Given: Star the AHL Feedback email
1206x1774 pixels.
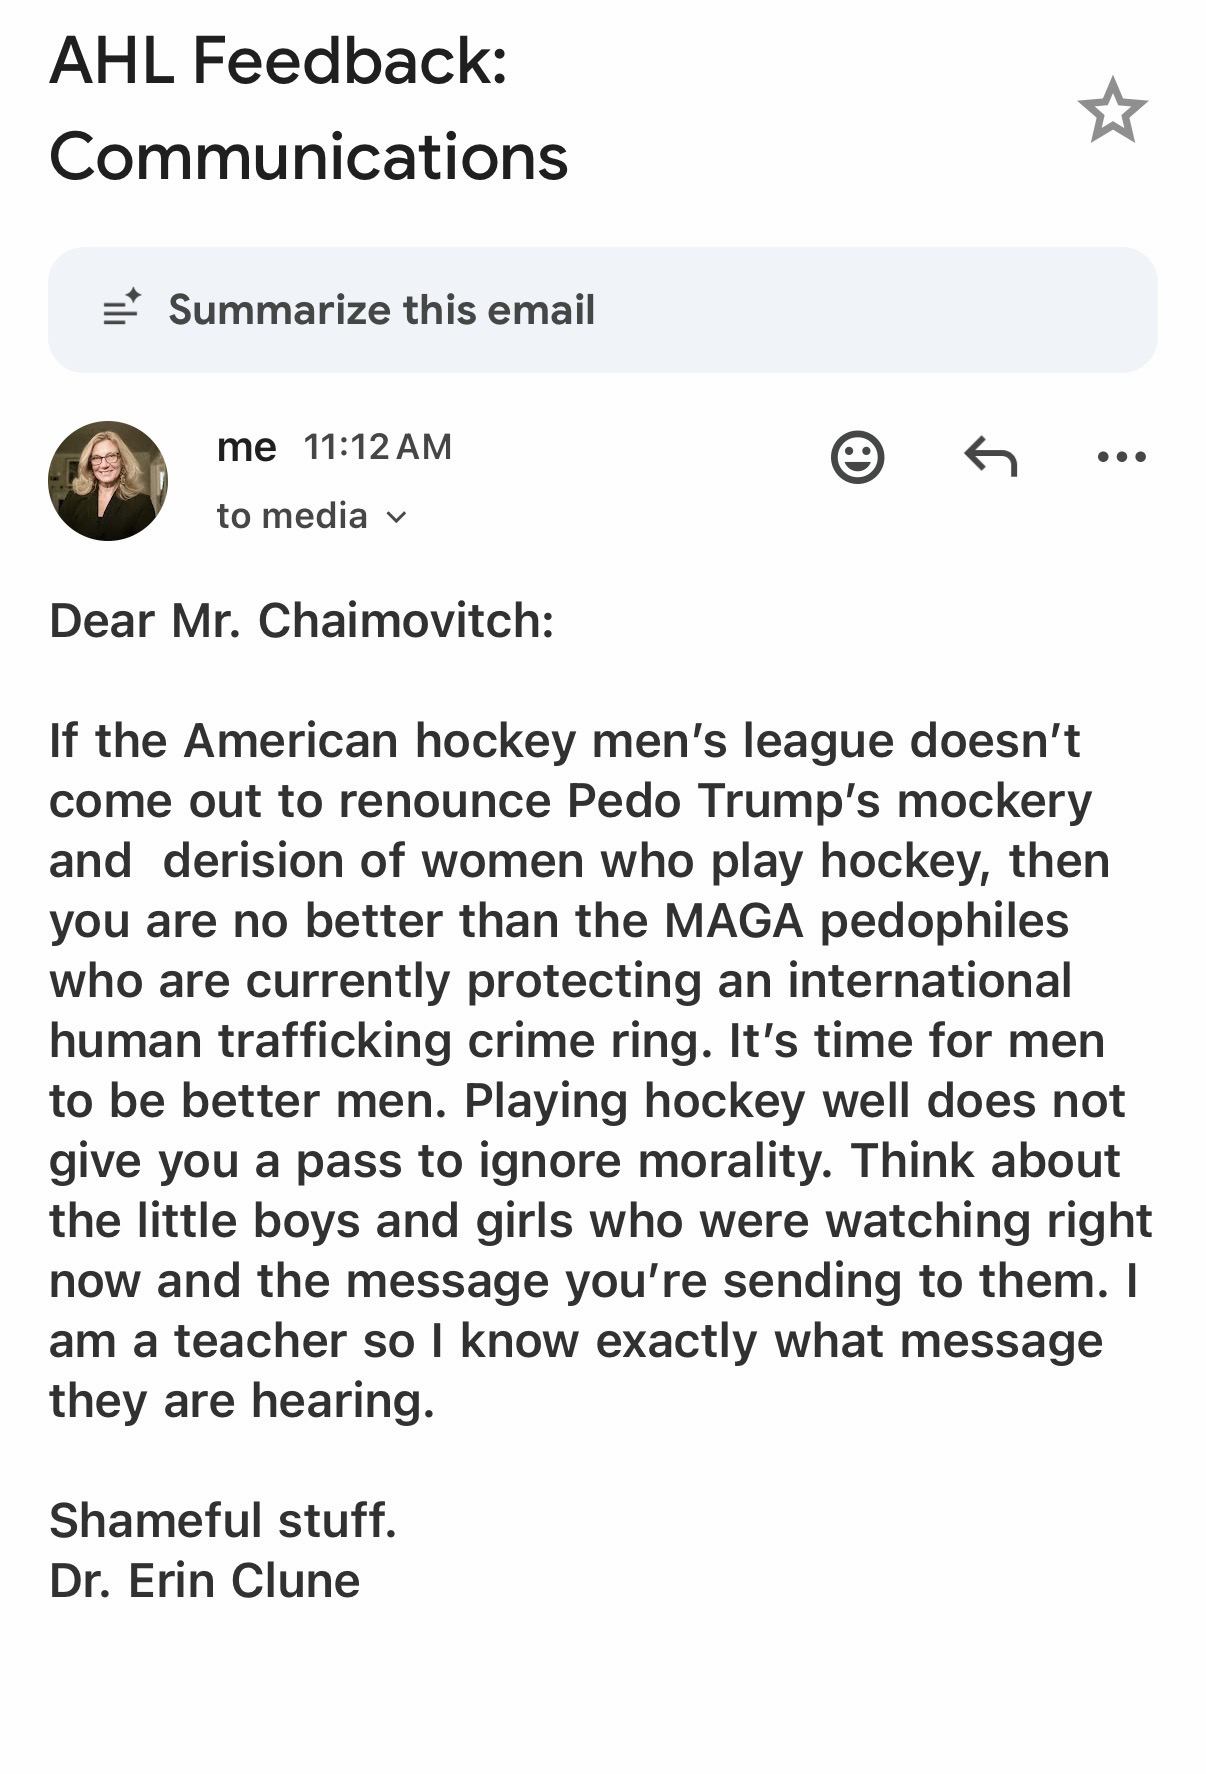Looking at the screenshot, I should click(1112, 110).
